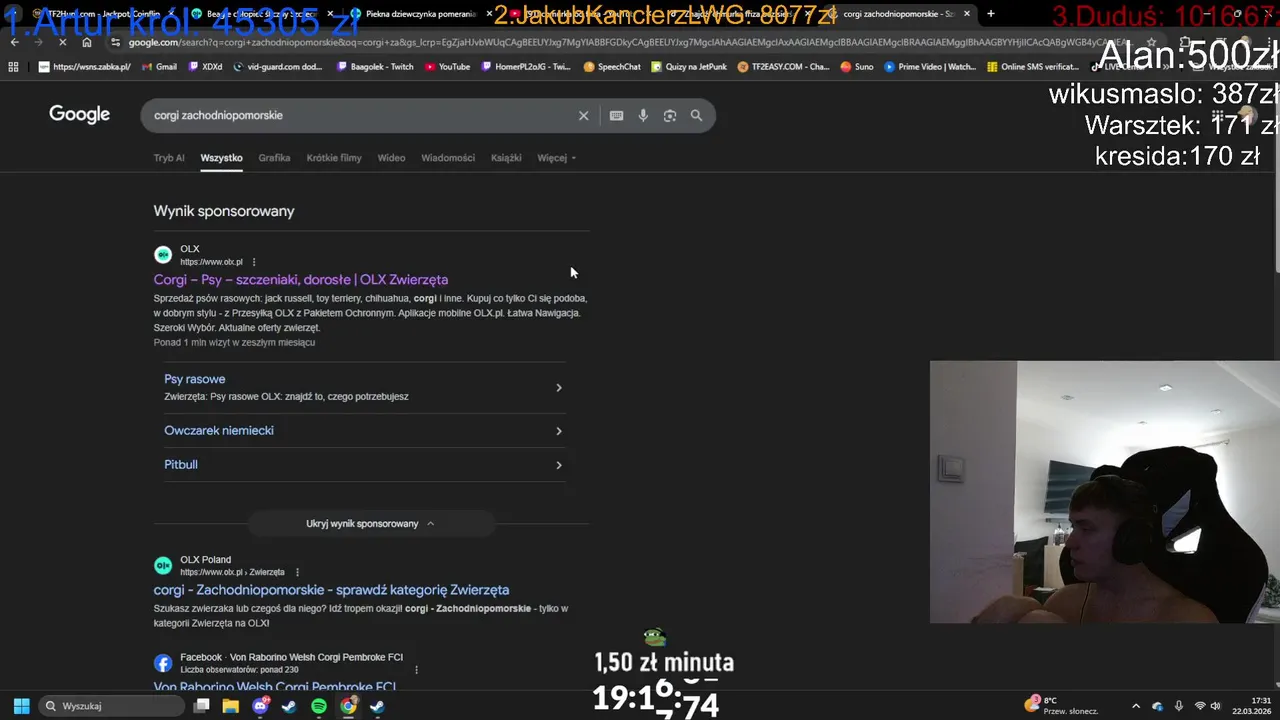The image size is (1280, 720).
Task: Switch to the Tryb AI tab
Action: [x=169, y=158]
